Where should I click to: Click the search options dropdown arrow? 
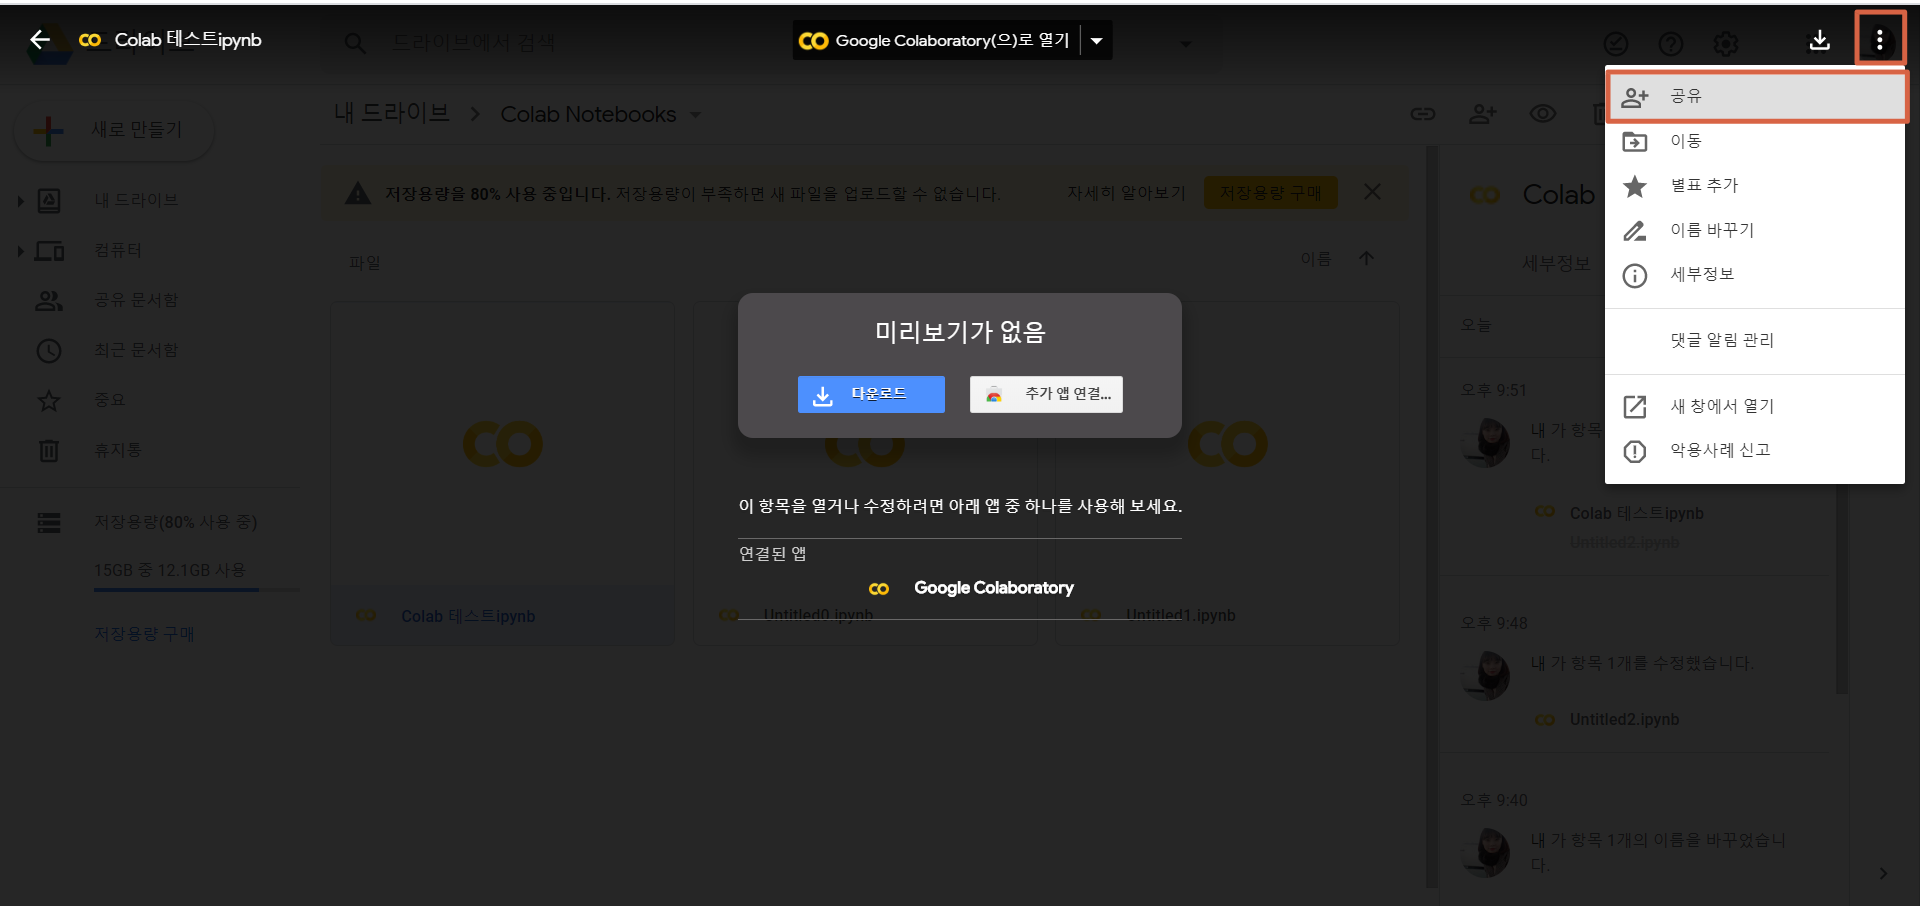[1186, 44]
